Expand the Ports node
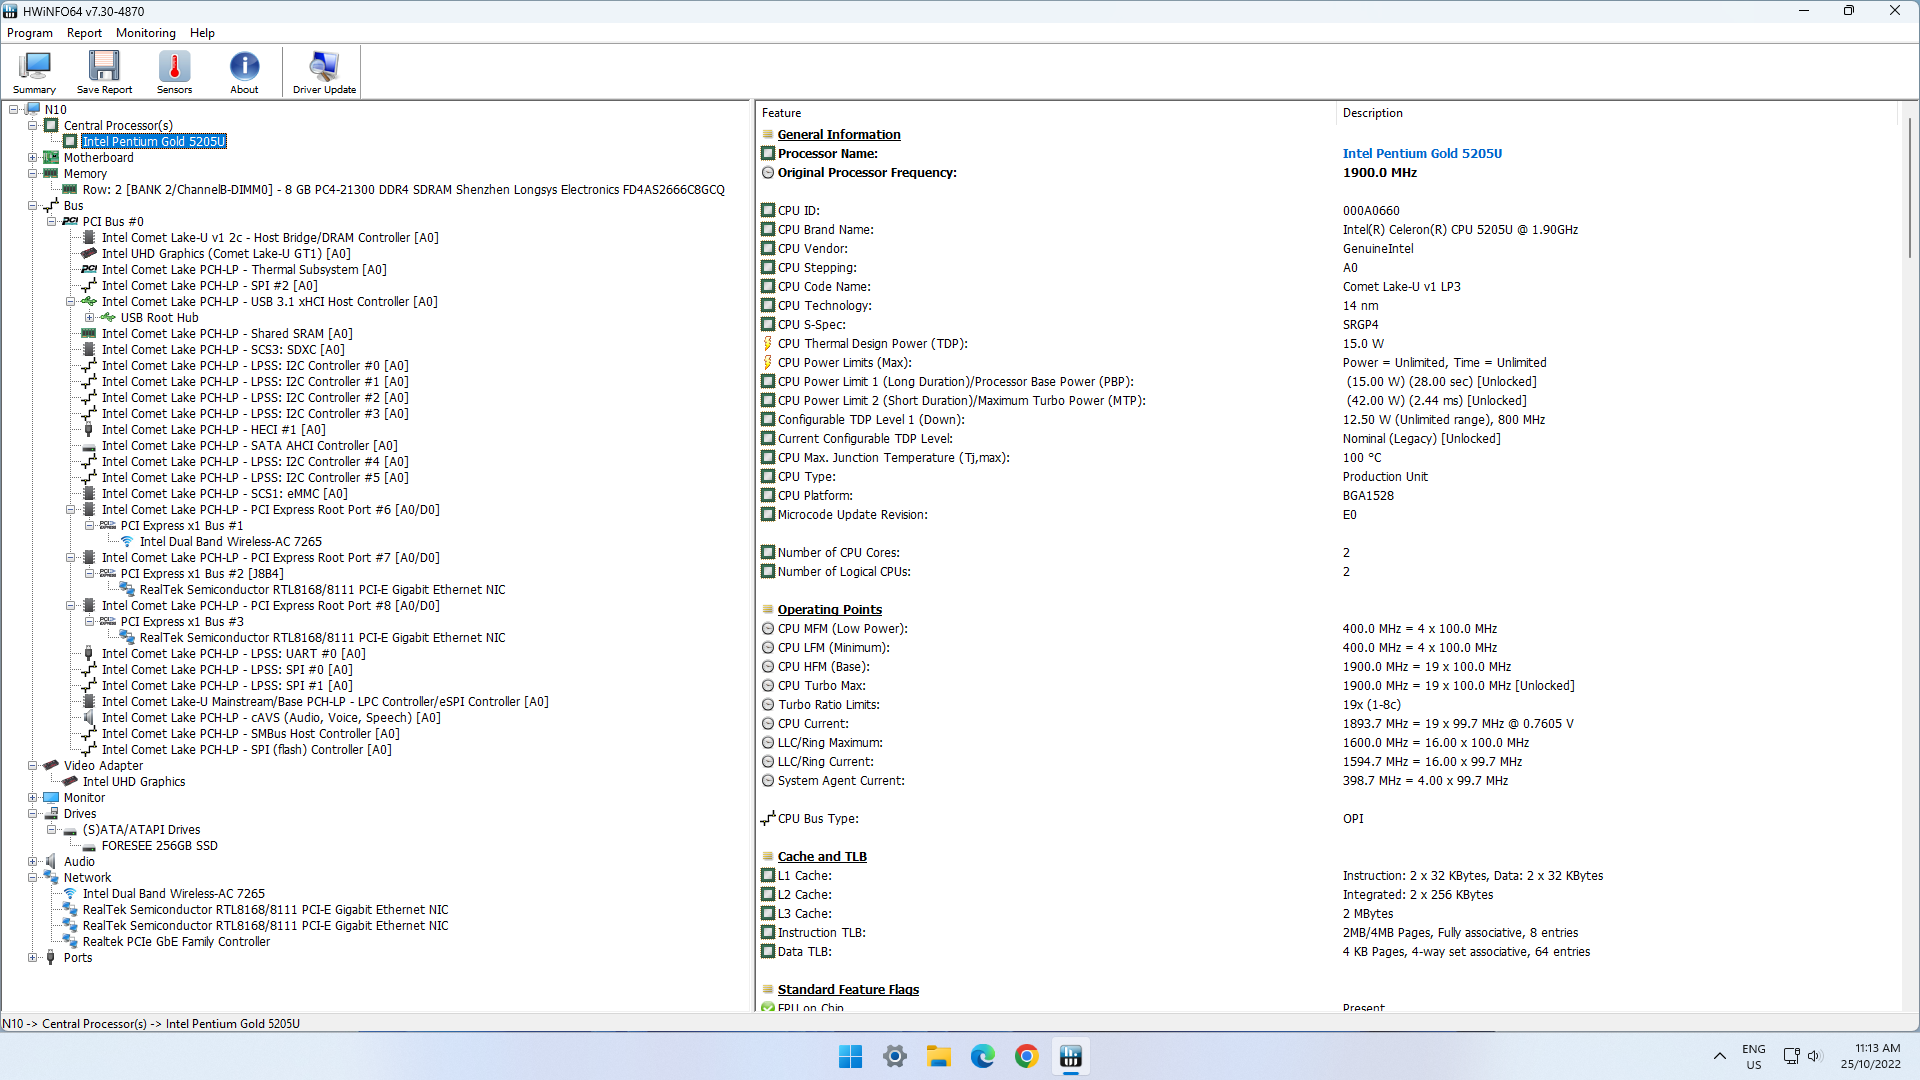The image size is (1920, 1080). 33,958
